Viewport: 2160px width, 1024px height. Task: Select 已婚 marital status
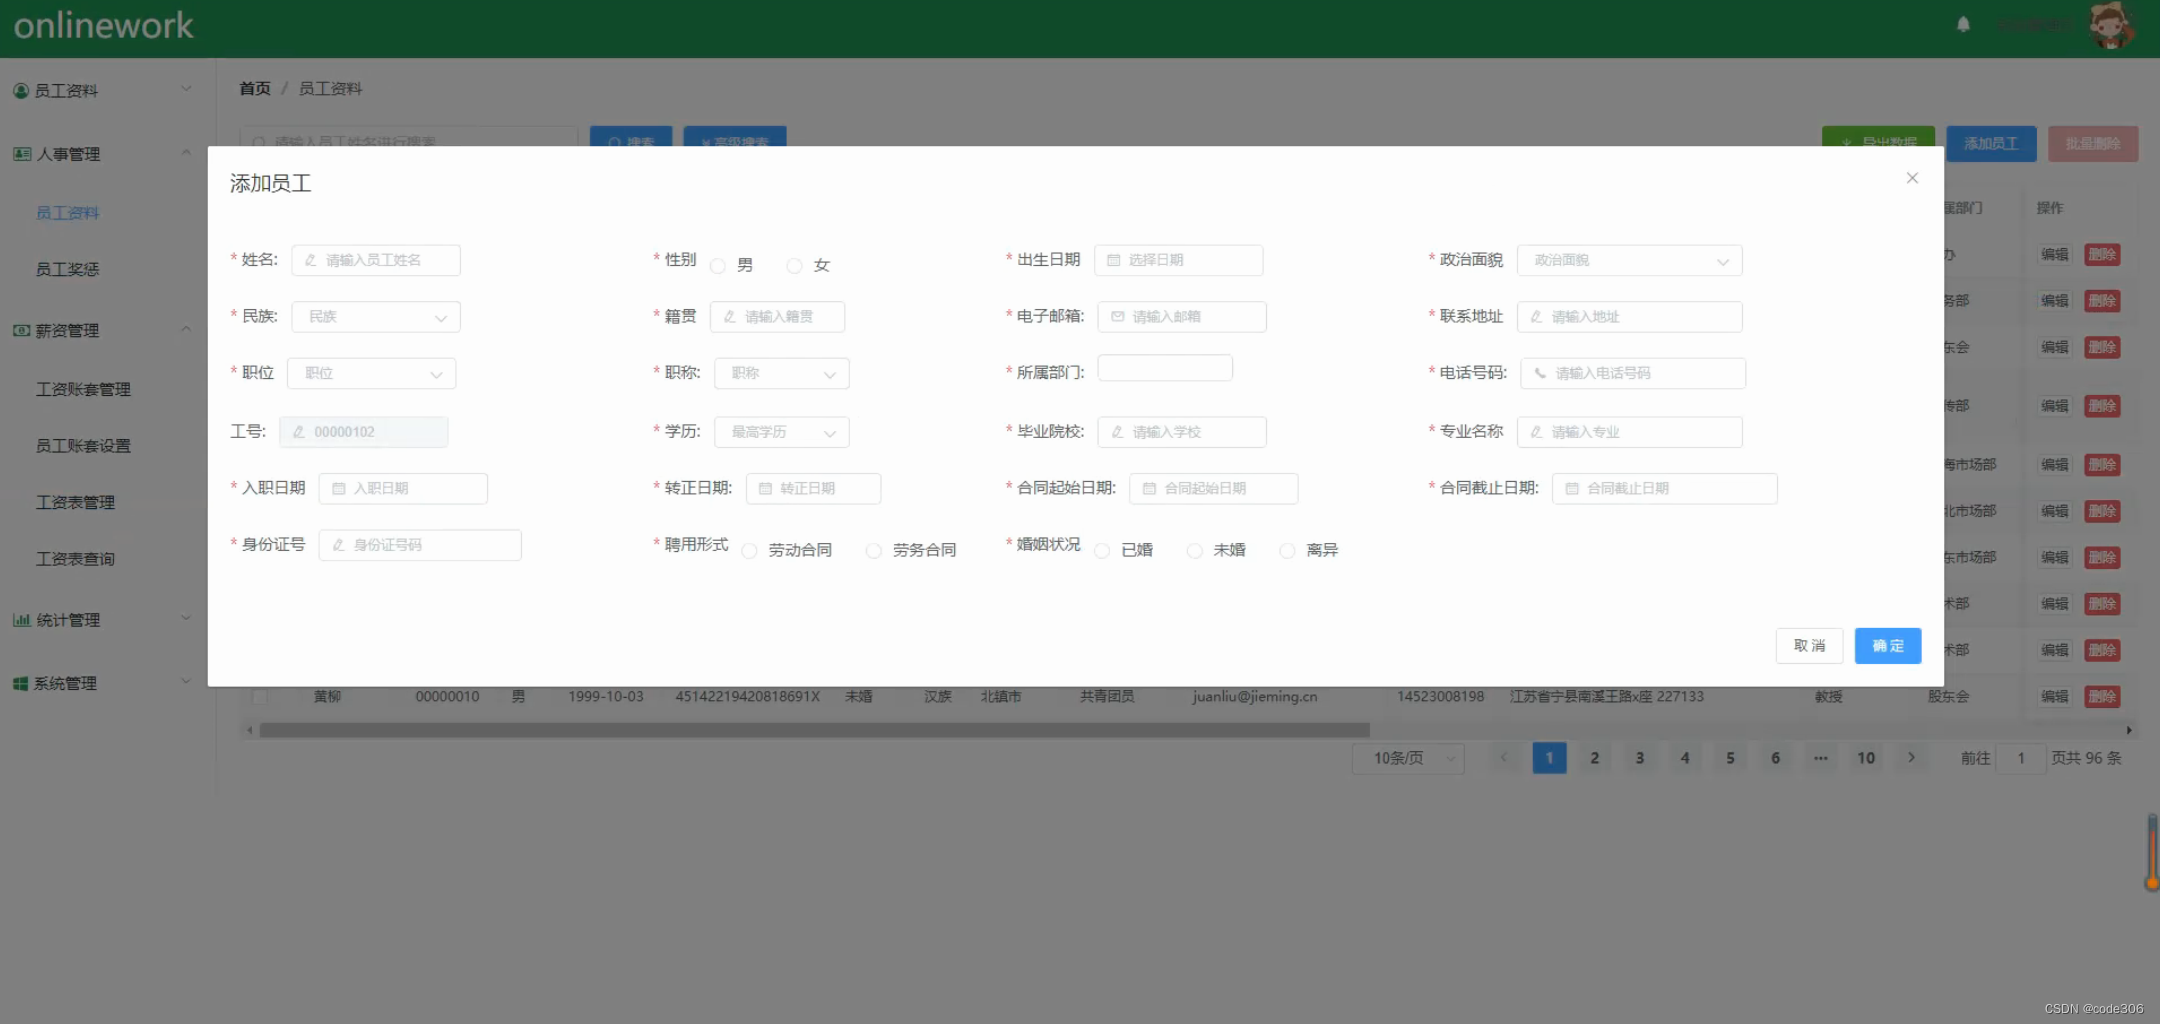tap(1103, 550)
